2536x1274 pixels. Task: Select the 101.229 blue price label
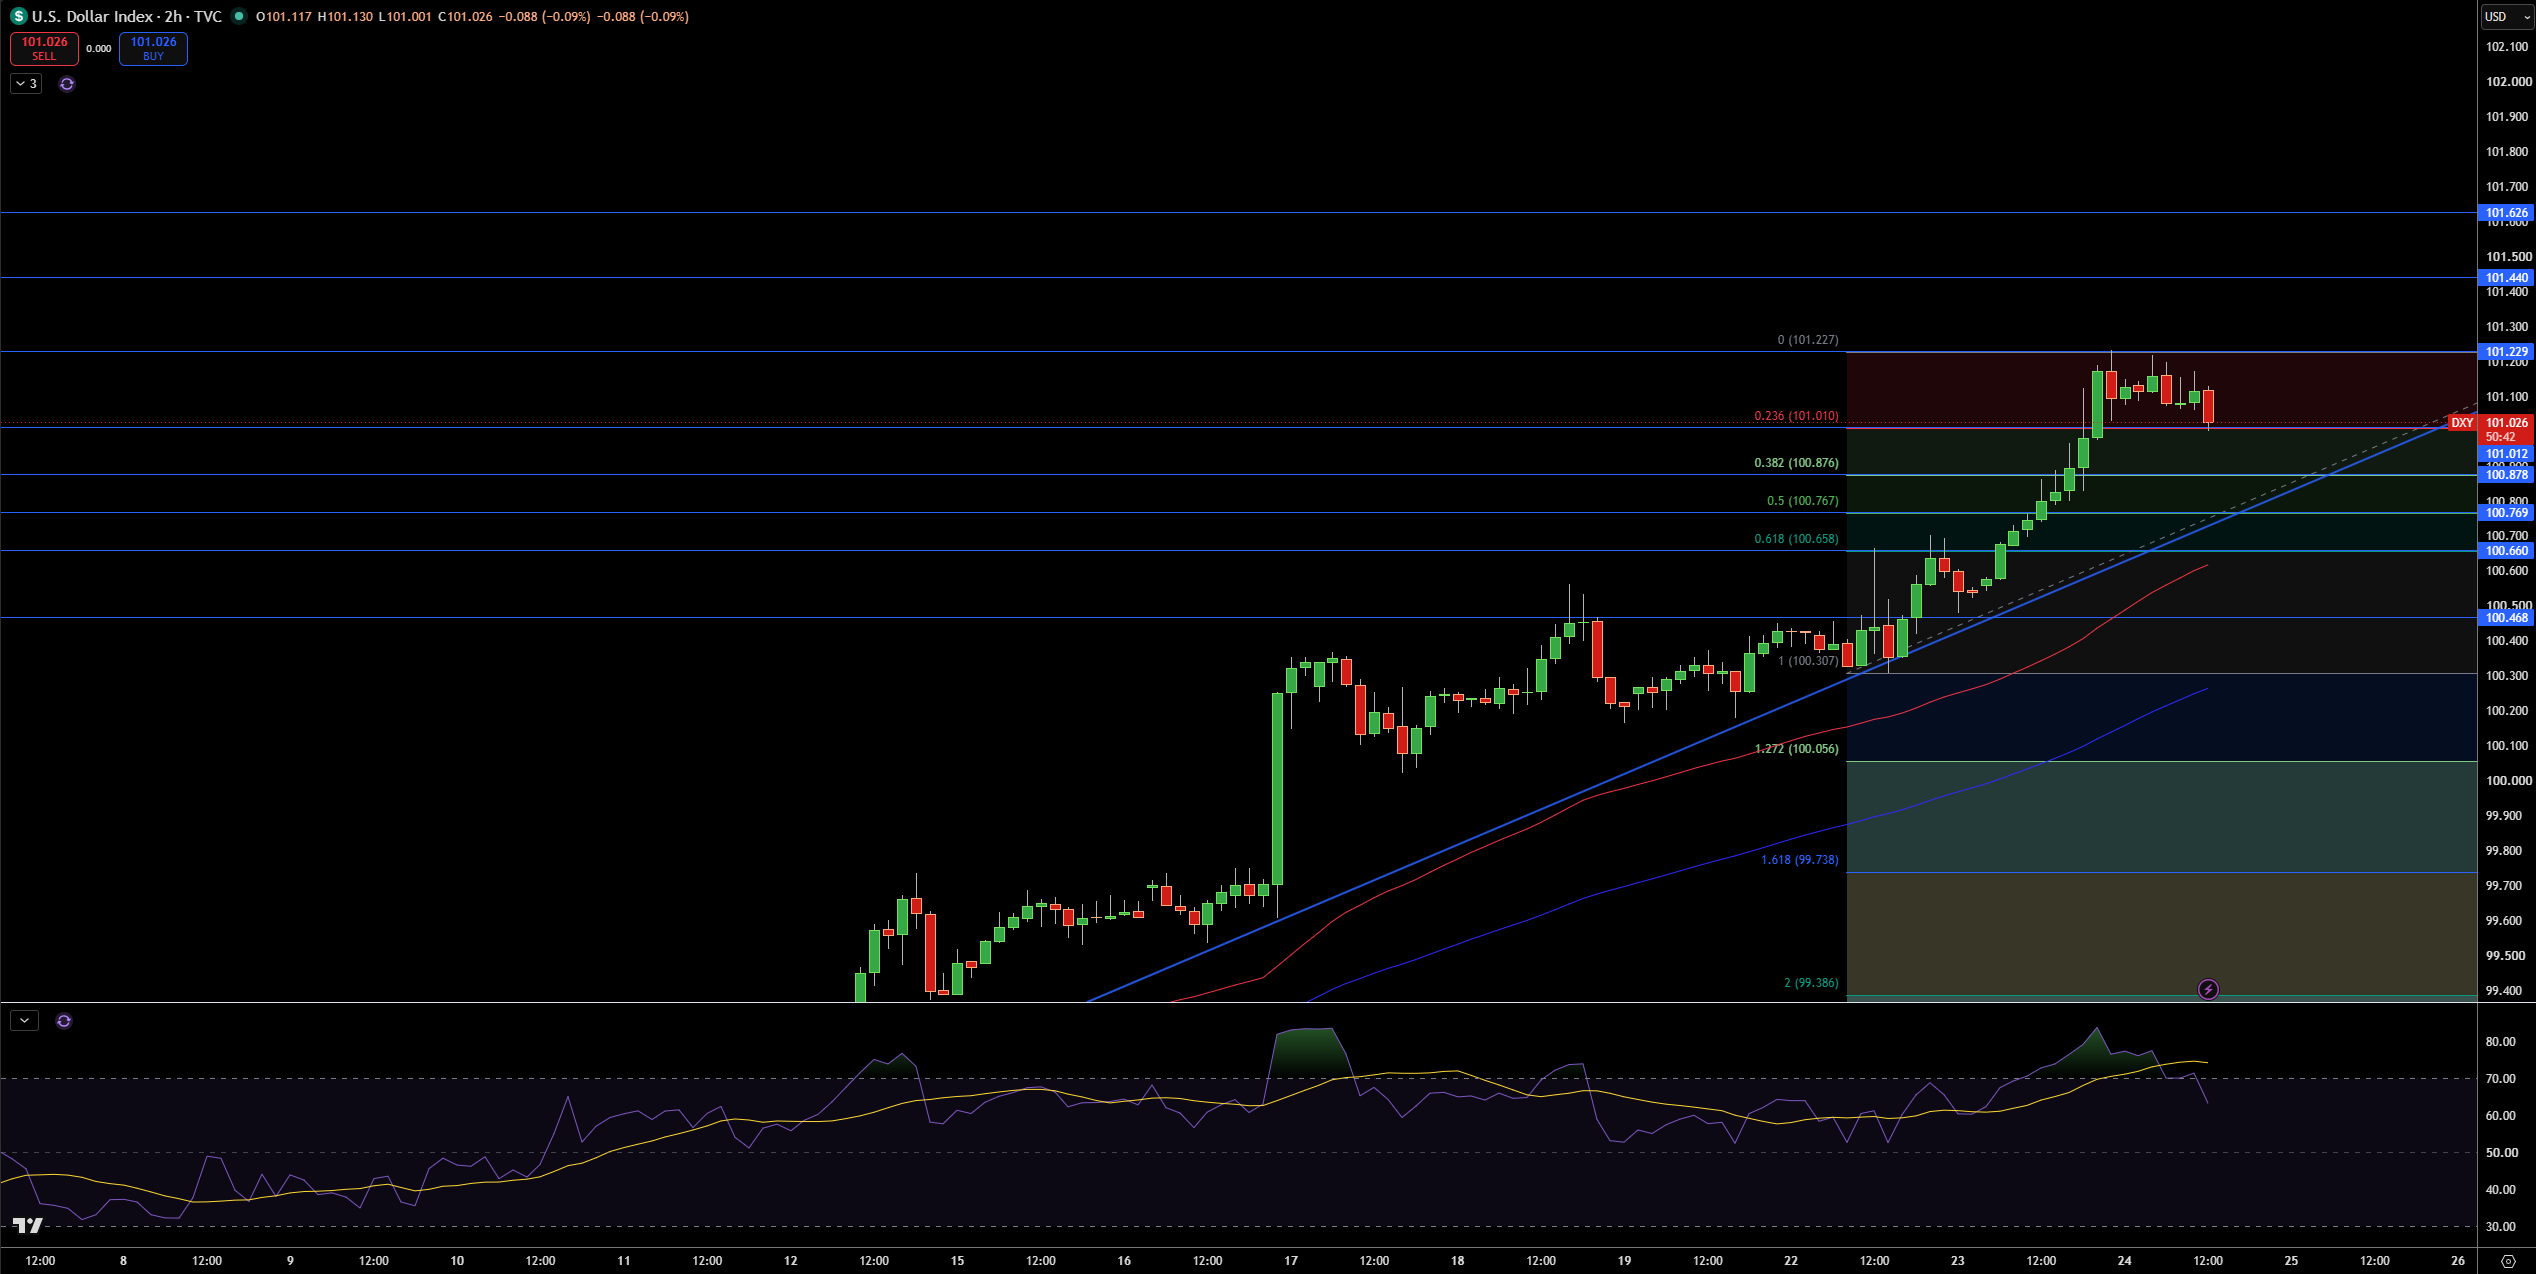2506,352
